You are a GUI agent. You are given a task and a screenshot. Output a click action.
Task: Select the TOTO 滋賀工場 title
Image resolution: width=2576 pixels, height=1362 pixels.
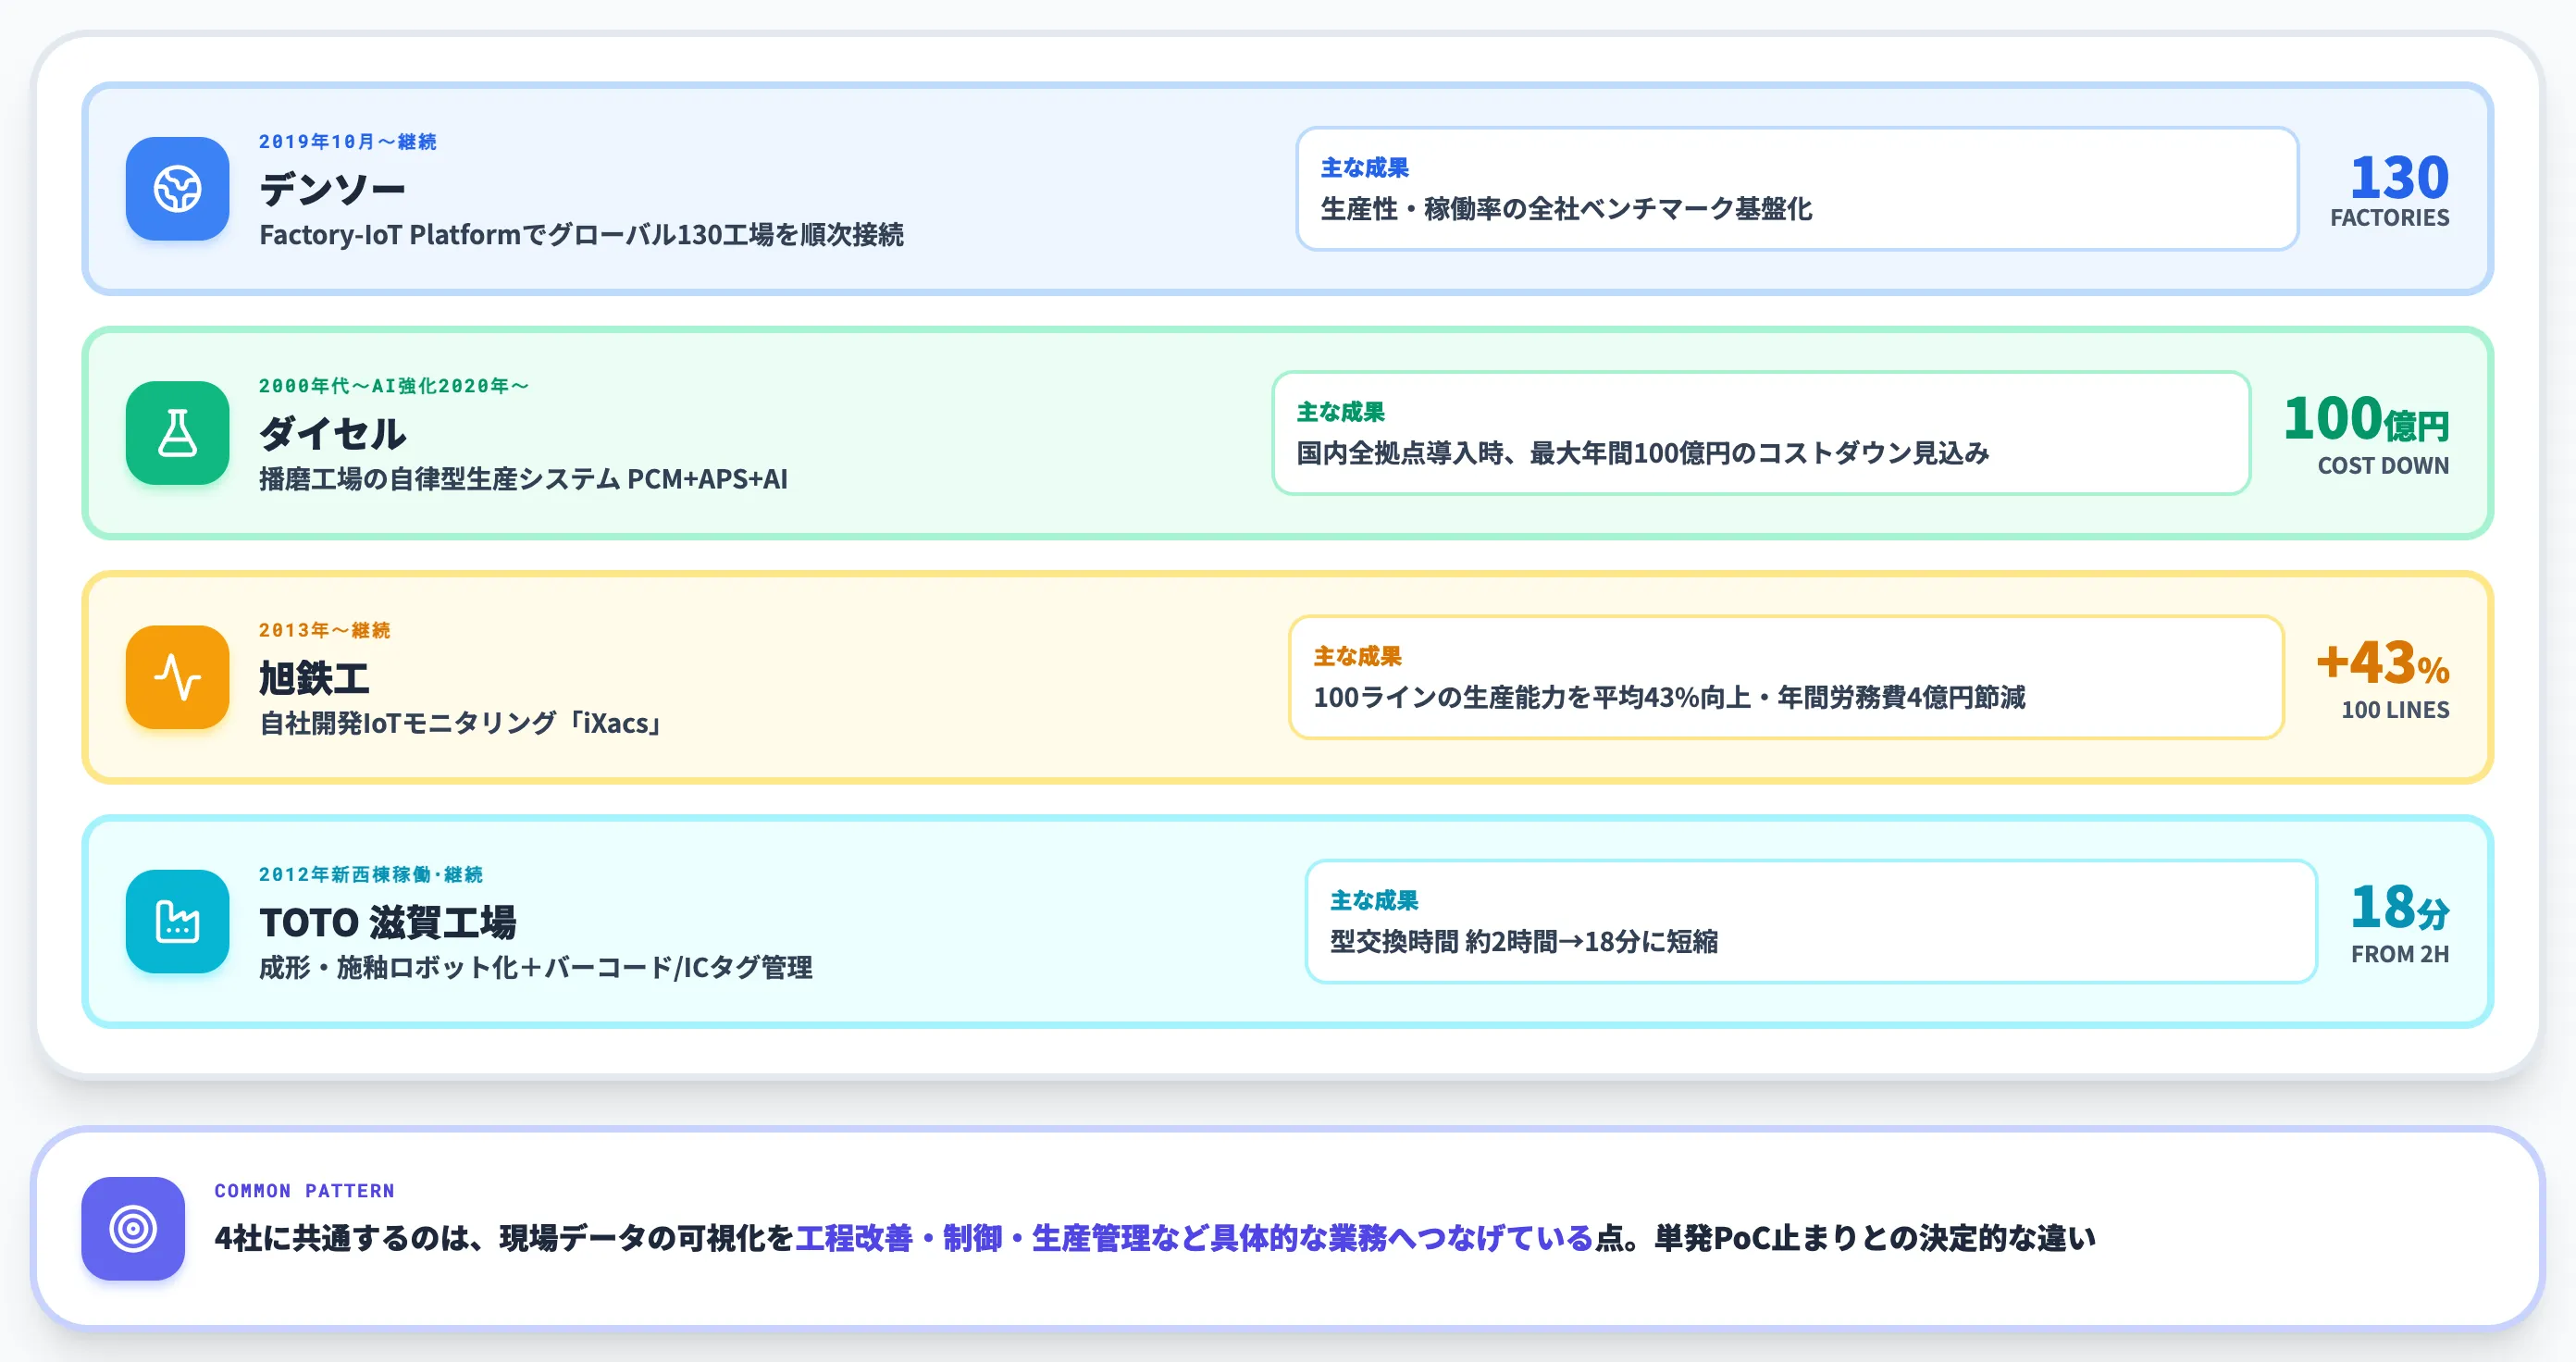point(388,922)
